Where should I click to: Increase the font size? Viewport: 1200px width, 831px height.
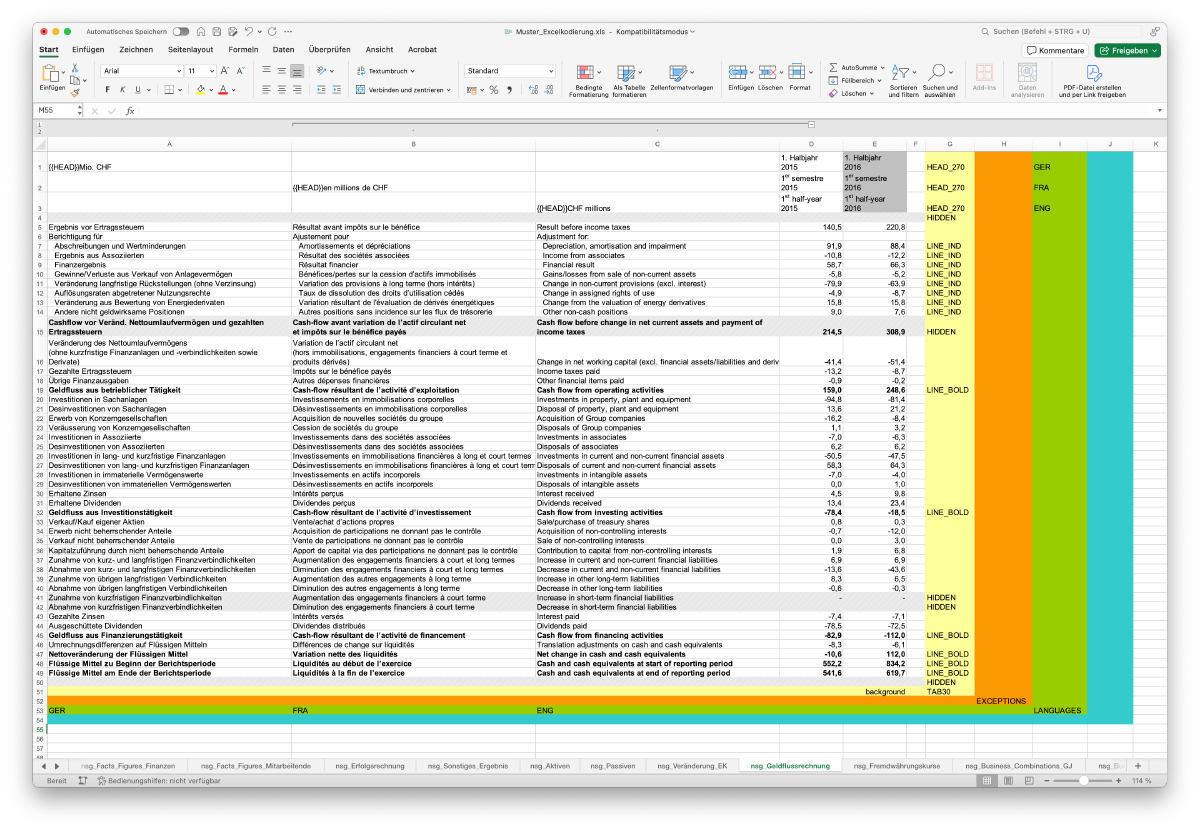[x=225, y=71]
